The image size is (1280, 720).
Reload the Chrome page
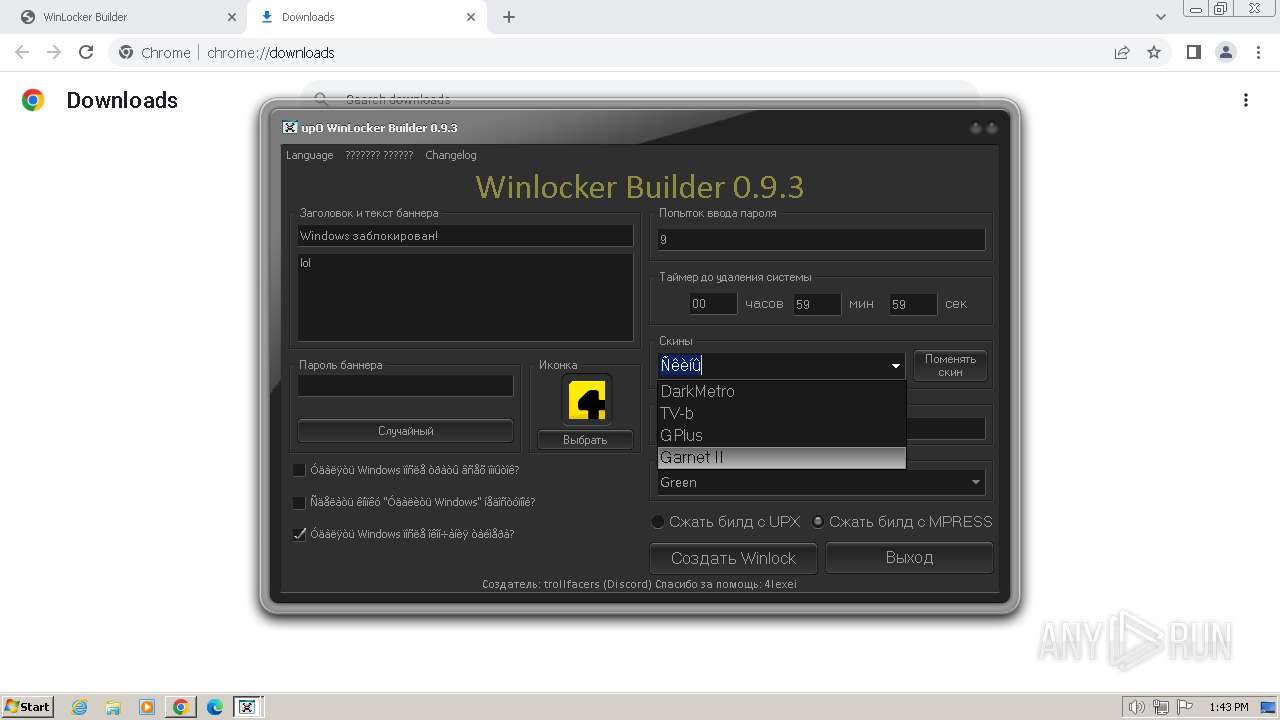point(86,52)
